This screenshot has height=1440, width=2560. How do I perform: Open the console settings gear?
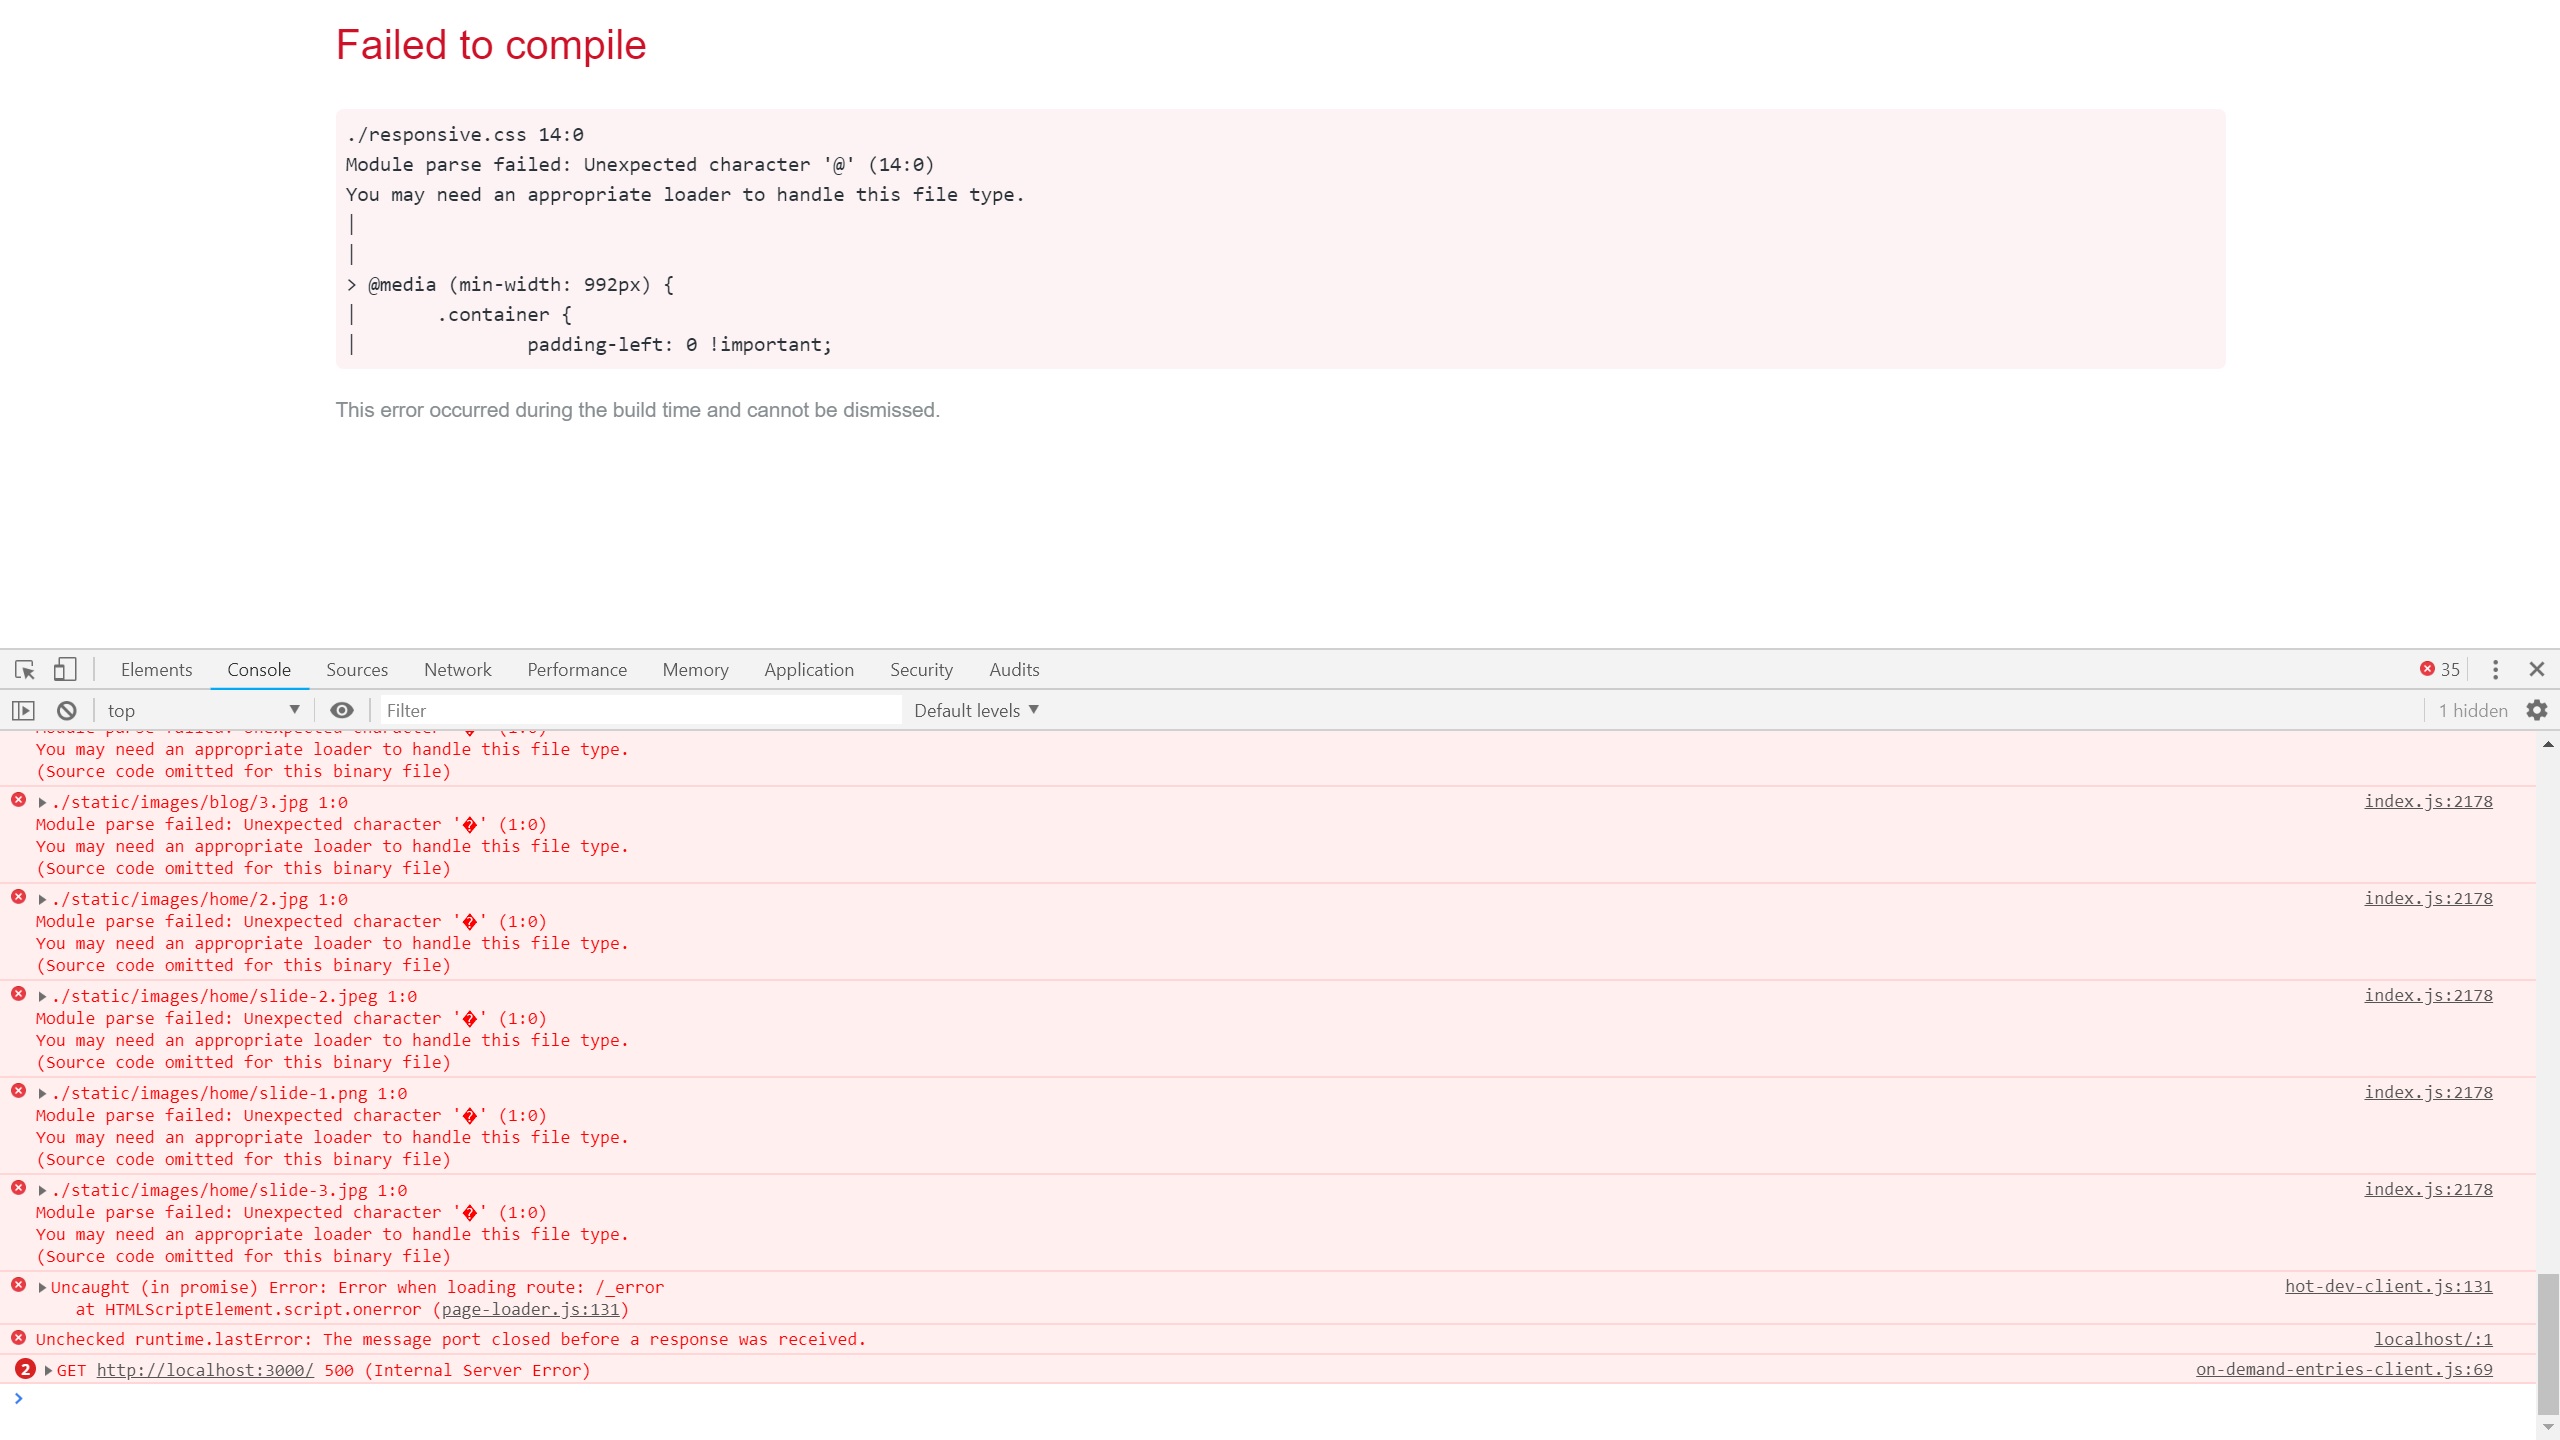(x=2538, y=710)
